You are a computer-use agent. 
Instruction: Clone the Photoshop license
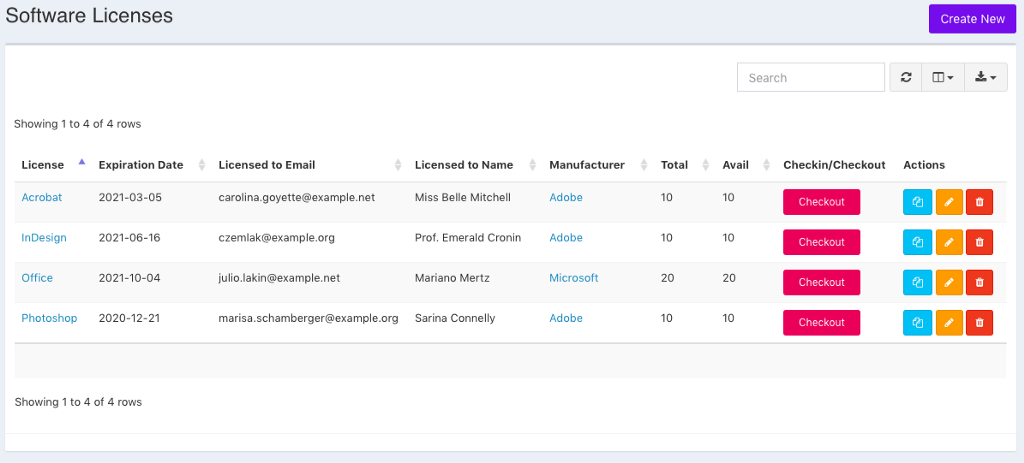point(916,322)
